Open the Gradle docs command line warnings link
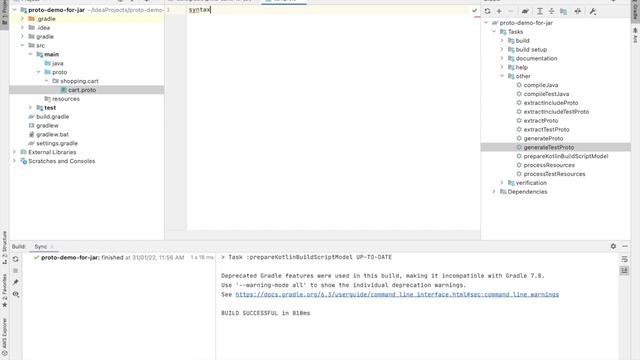Image resolution: width=640 pixels, height=360 pixels. [x=397, y=294]
